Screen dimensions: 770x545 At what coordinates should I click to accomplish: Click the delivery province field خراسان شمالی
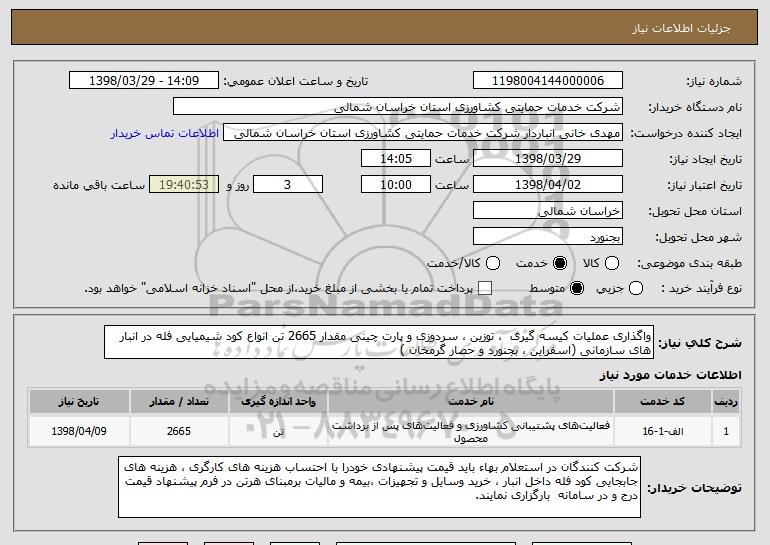click(x=548, y=211)
